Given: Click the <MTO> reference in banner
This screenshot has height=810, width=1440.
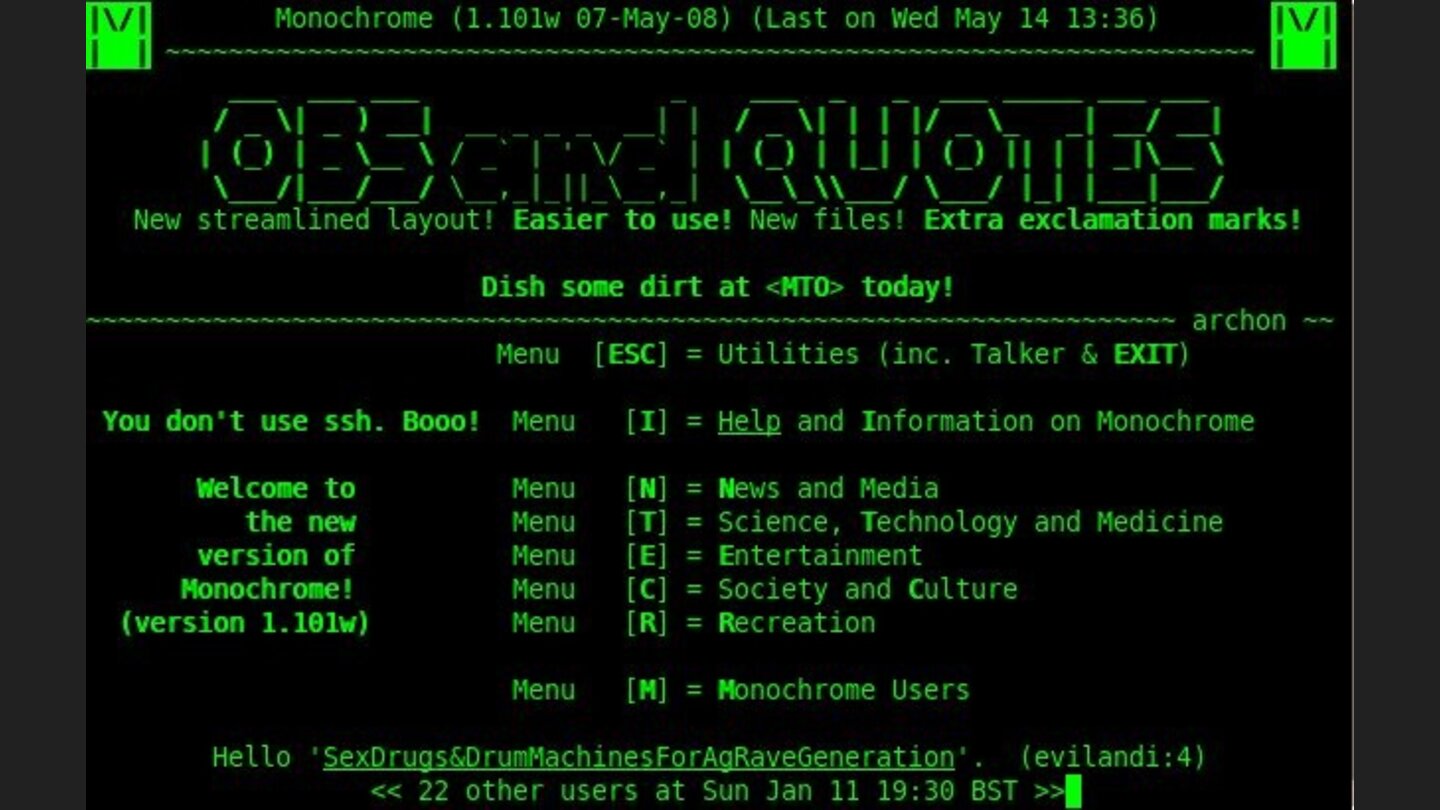Looking at the screenshot, I should (805, 287).
